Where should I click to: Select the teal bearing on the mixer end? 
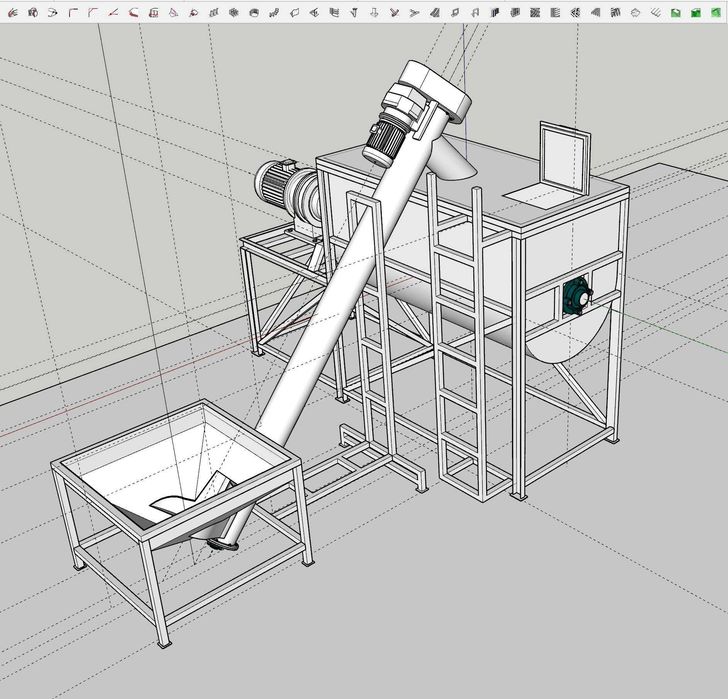click(x=577, y=296)
